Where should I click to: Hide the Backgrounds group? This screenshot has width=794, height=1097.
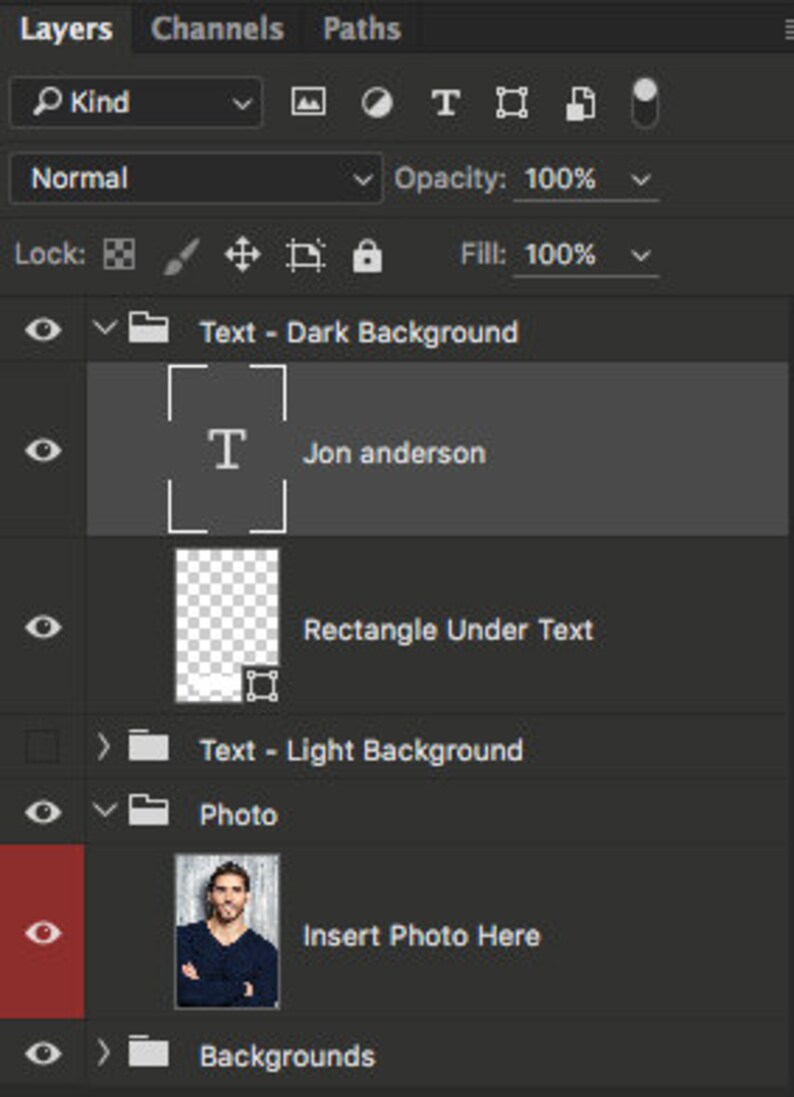click(x=43, y=1053)
